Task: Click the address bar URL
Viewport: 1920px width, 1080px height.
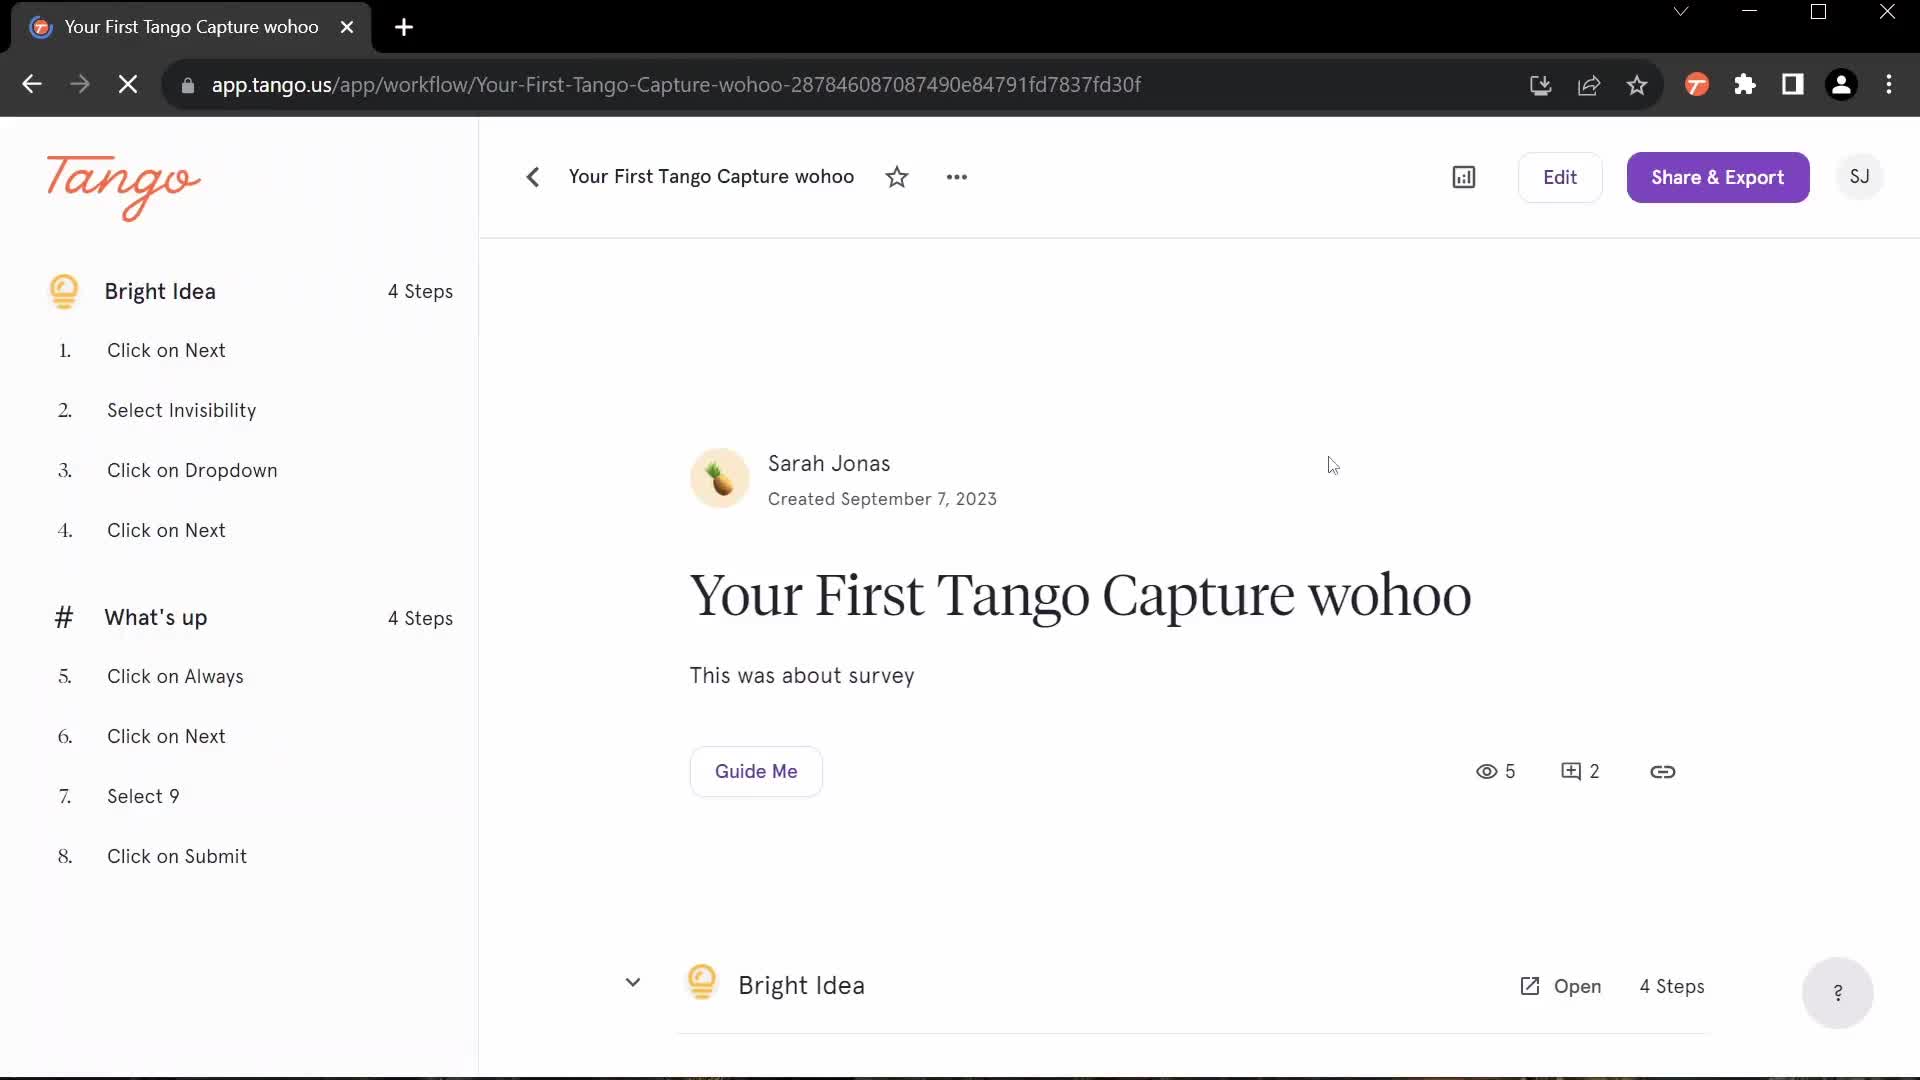Action: 676,85
